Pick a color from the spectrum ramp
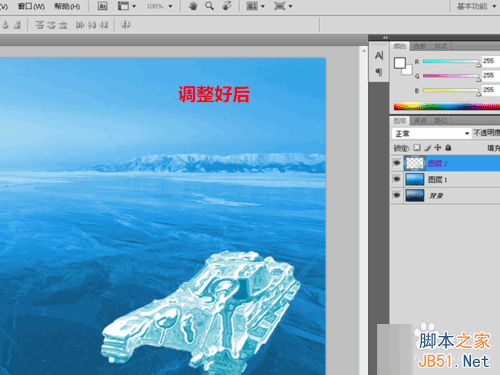This screenshot has height=375, width=500. (447, 106)
